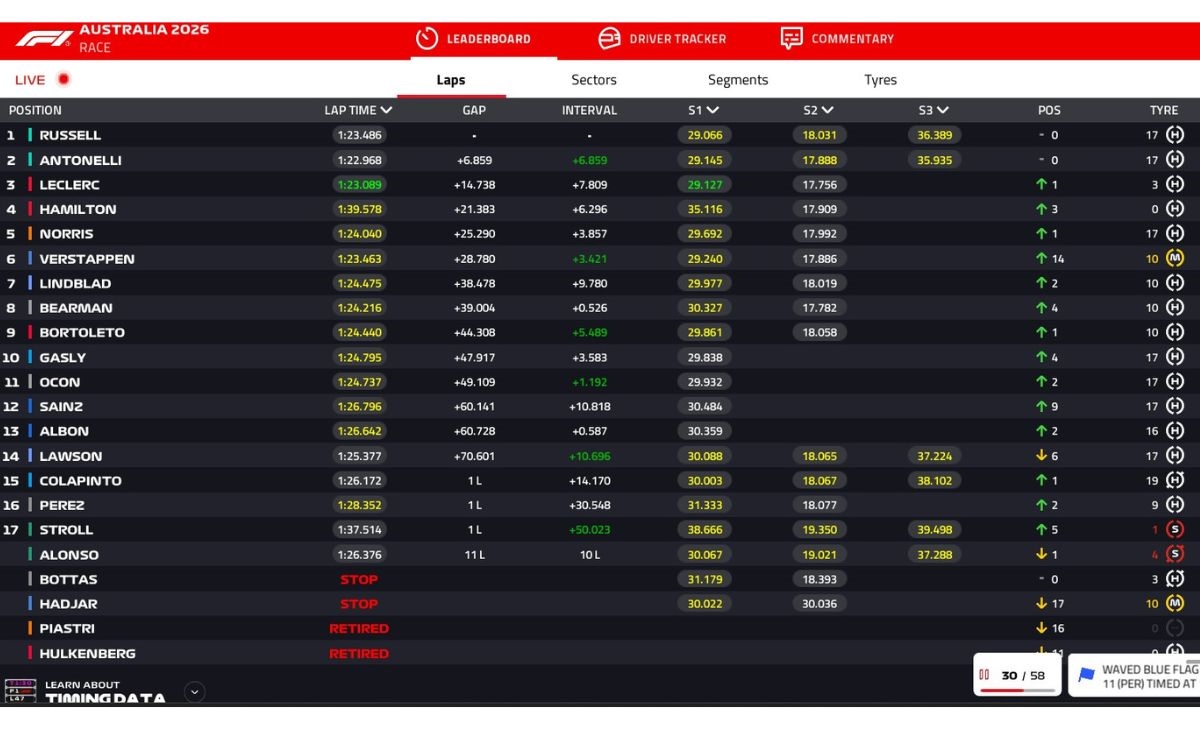Screen dimensions: 1200x729
Task: Switch to the Sectors tab
Action: pyautogui.click(x=594, y=80)
